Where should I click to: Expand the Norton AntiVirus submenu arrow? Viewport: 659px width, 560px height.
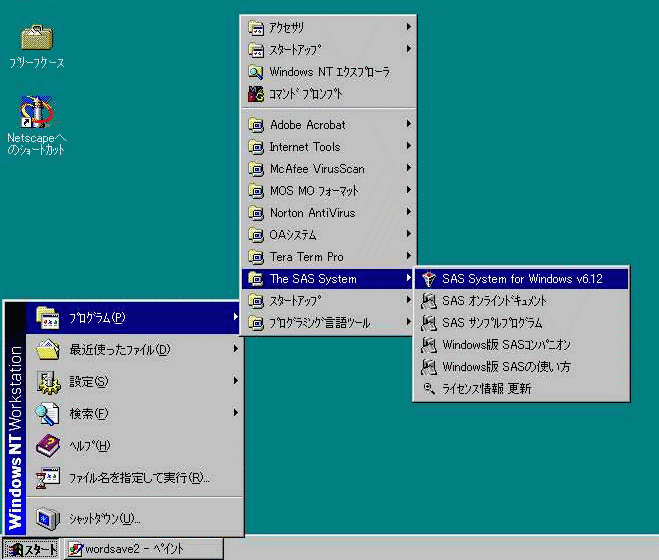pos(408,213)
